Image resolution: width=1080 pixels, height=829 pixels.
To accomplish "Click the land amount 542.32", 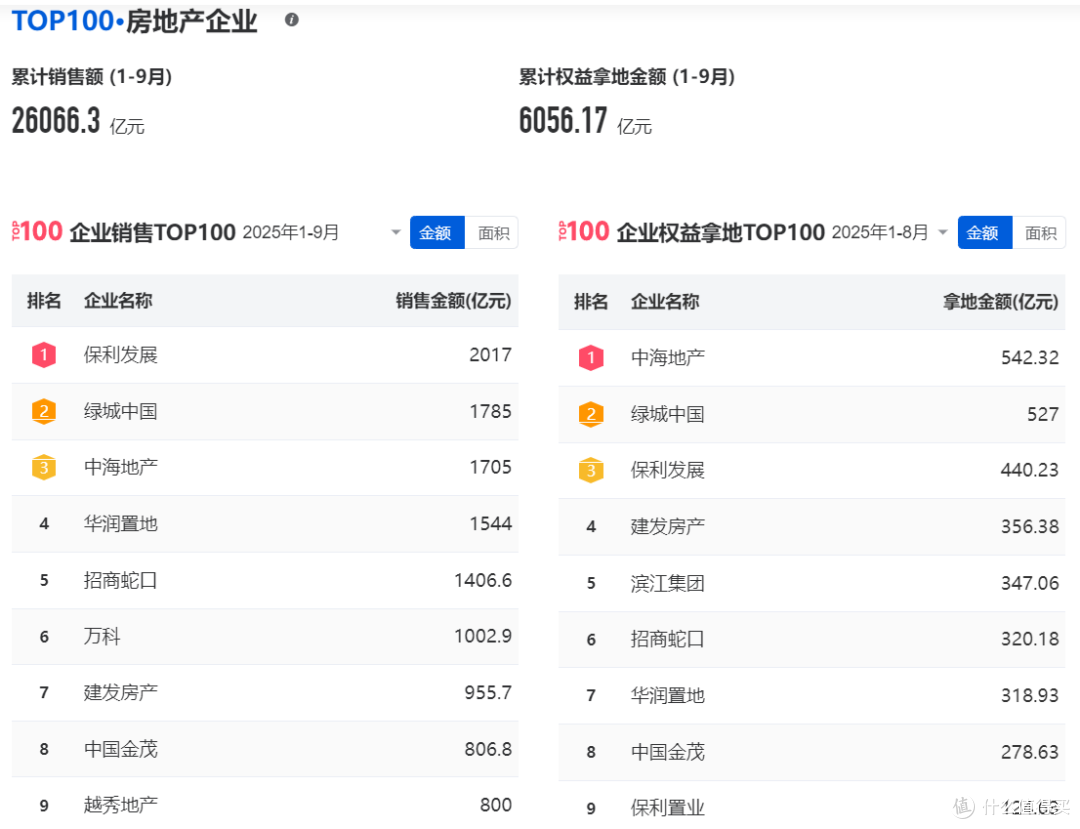I will click(1030, 358).
